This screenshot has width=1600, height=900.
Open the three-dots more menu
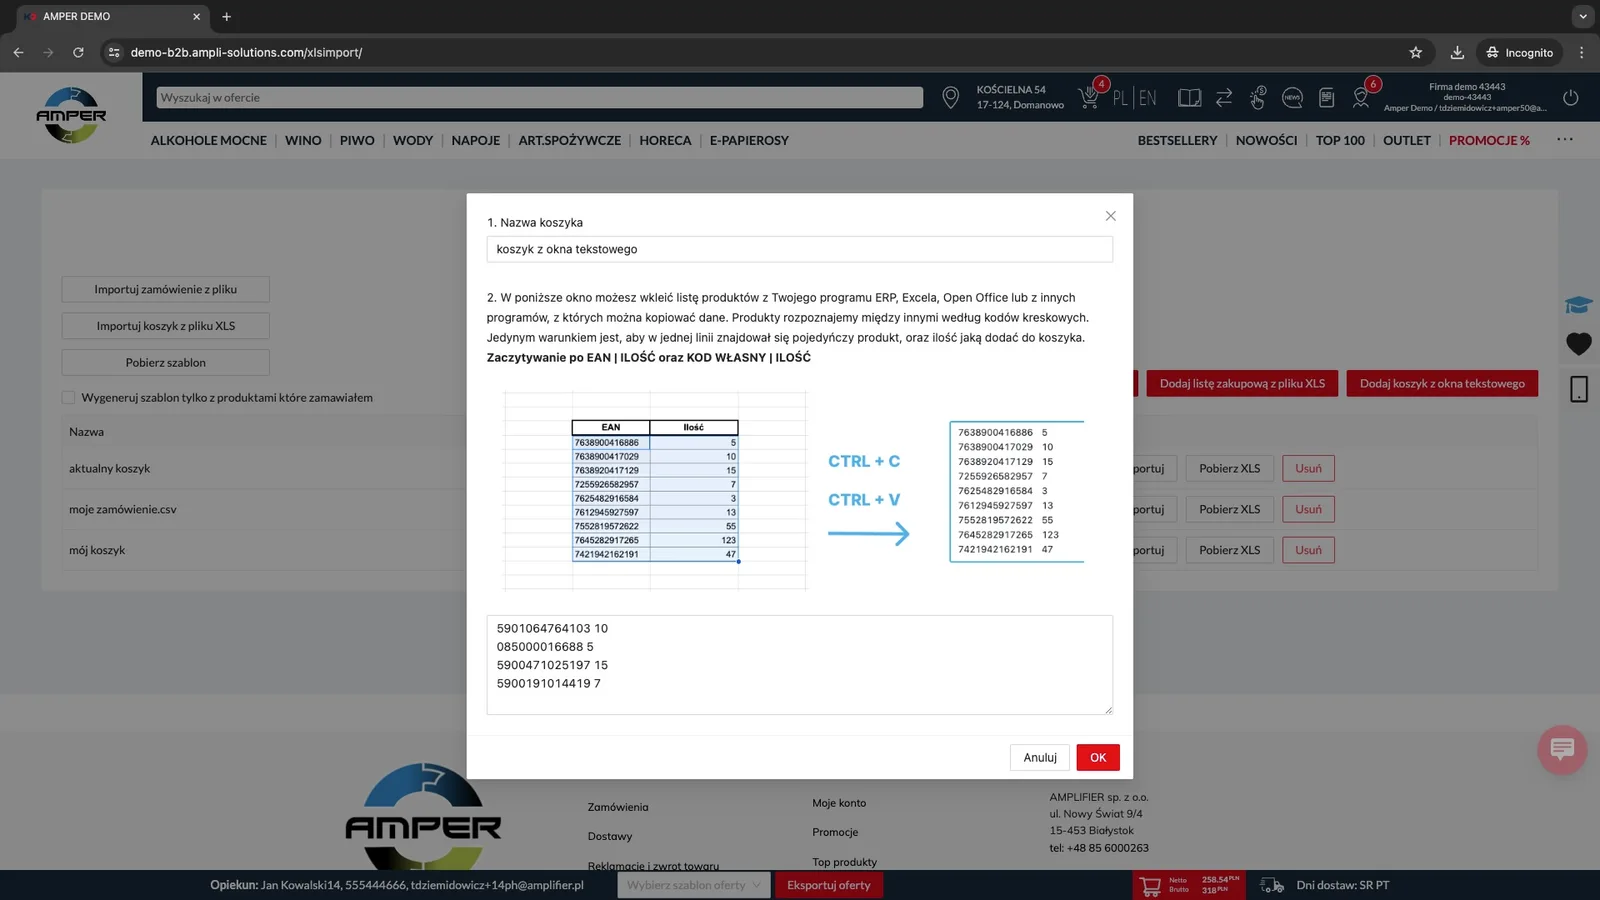[x=1565, y=139]
